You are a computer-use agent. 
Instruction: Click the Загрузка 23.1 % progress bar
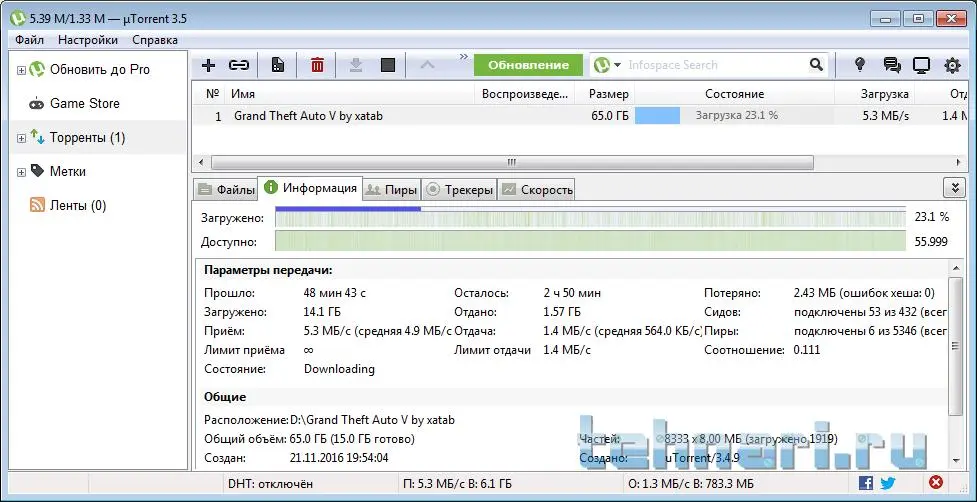pyautogui.click(x=734, y=116)
